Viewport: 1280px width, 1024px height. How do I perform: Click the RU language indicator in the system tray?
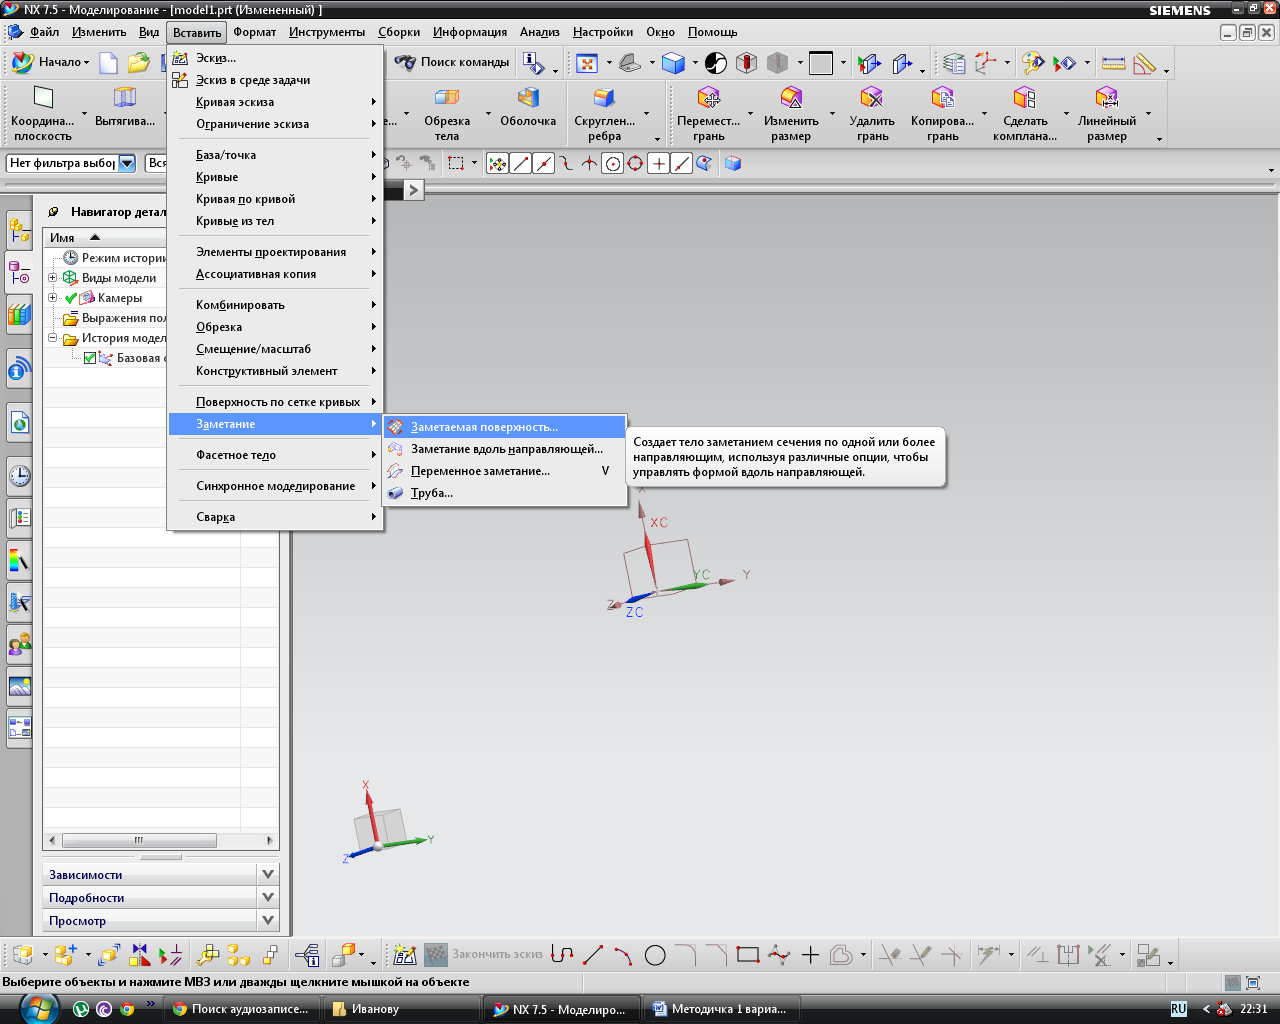(1178, 1009)
